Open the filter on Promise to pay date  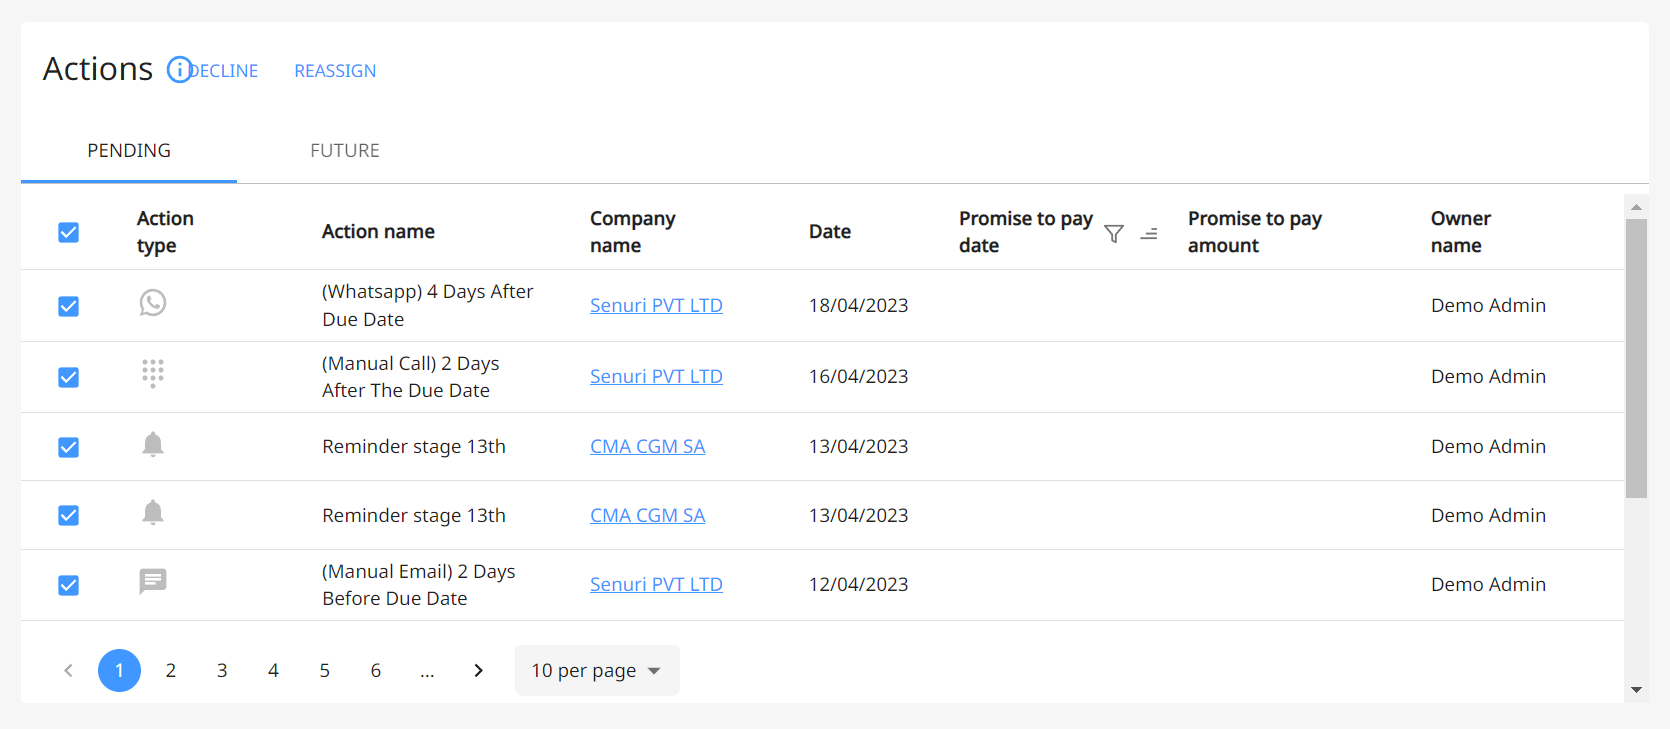click(1114, 233)
